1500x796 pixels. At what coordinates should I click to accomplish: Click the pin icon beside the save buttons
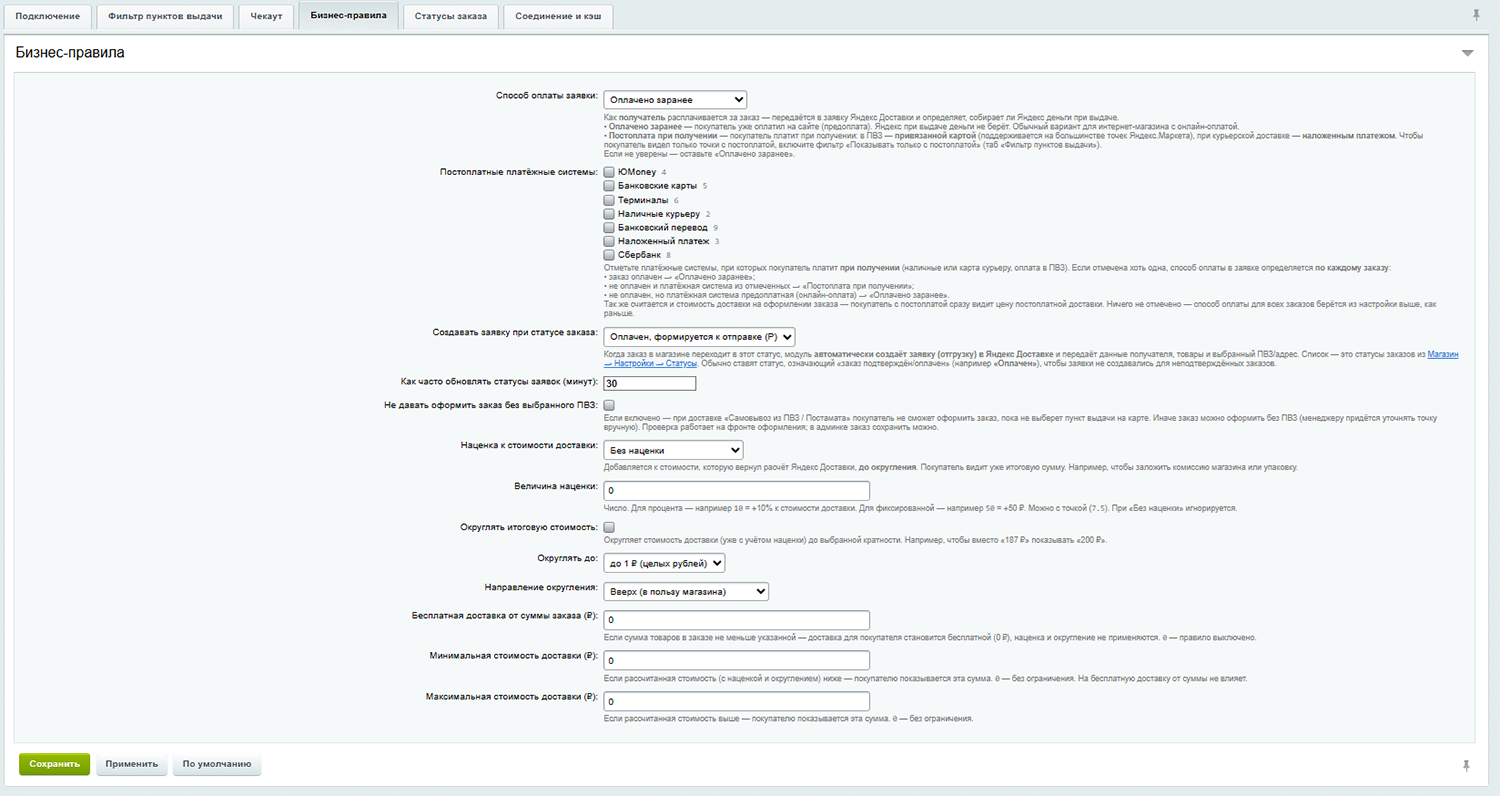[1467, 765]
